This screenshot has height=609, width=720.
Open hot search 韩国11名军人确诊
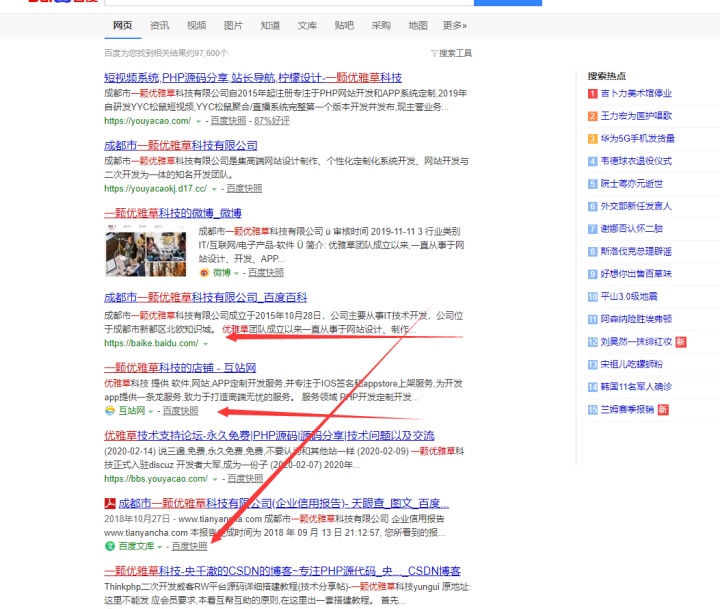click(x=636, y=387)
